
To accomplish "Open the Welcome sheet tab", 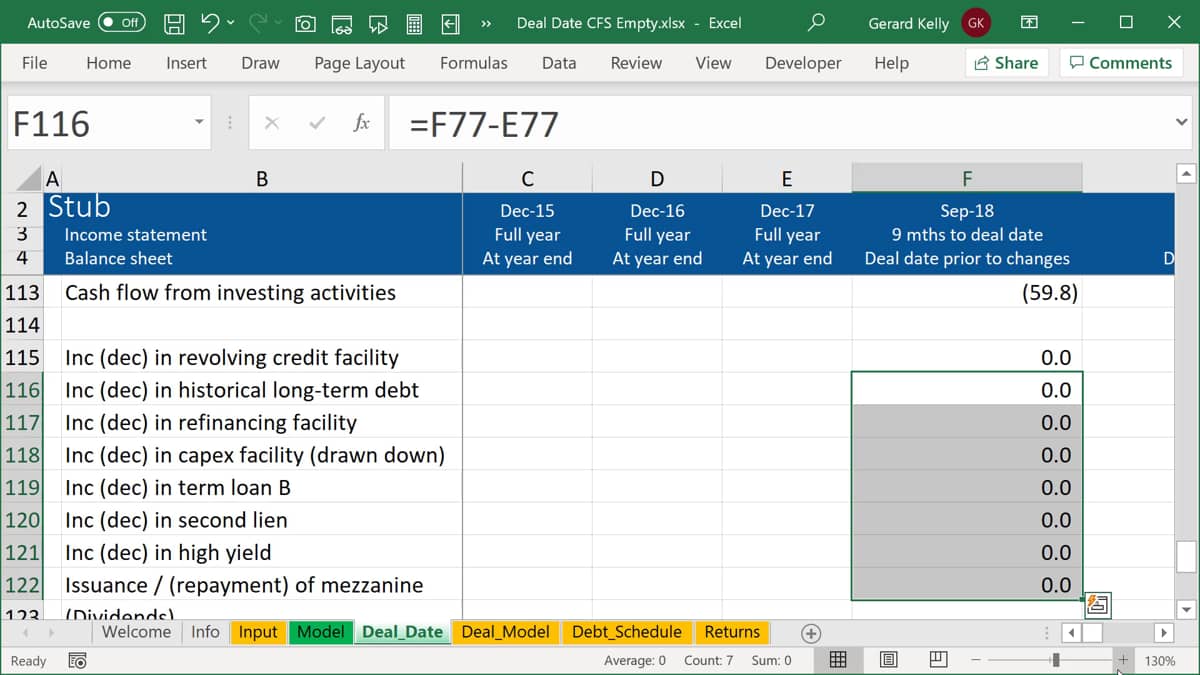I will click(x=136, y=632).
